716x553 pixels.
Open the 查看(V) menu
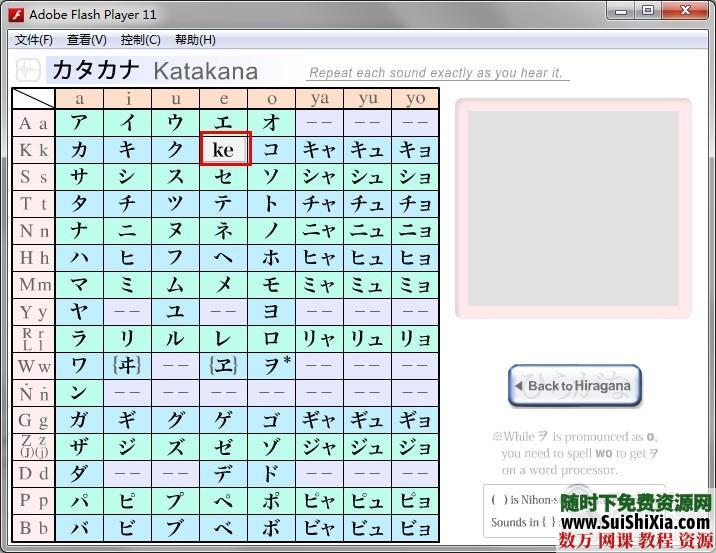coord(86,40)
